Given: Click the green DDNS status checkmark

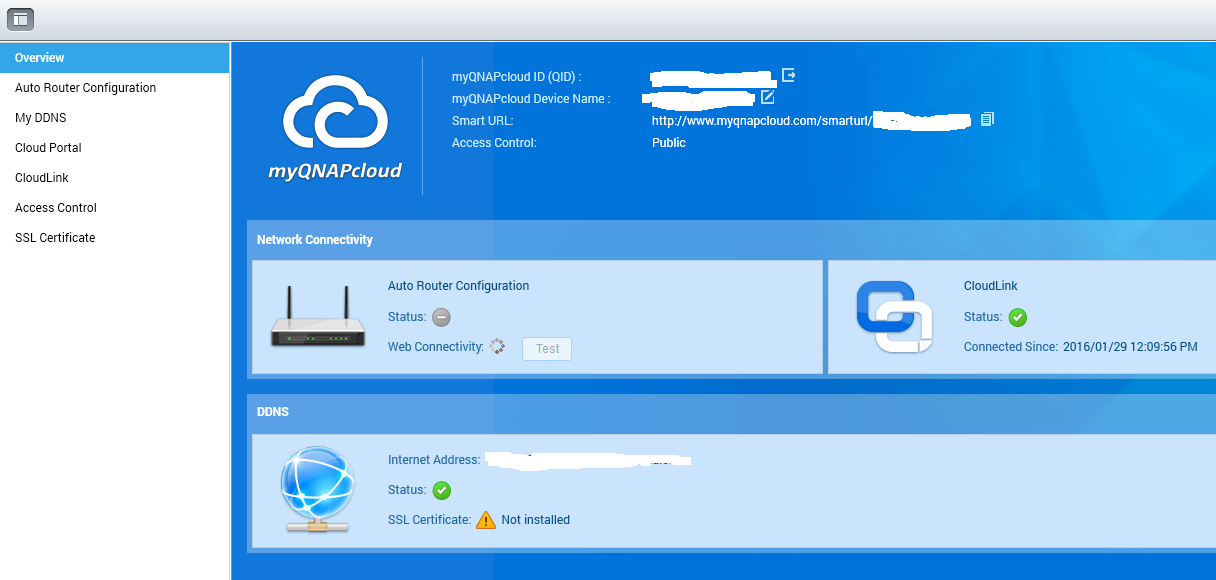Looking at the screenshot, I should (x=441, y=490).
